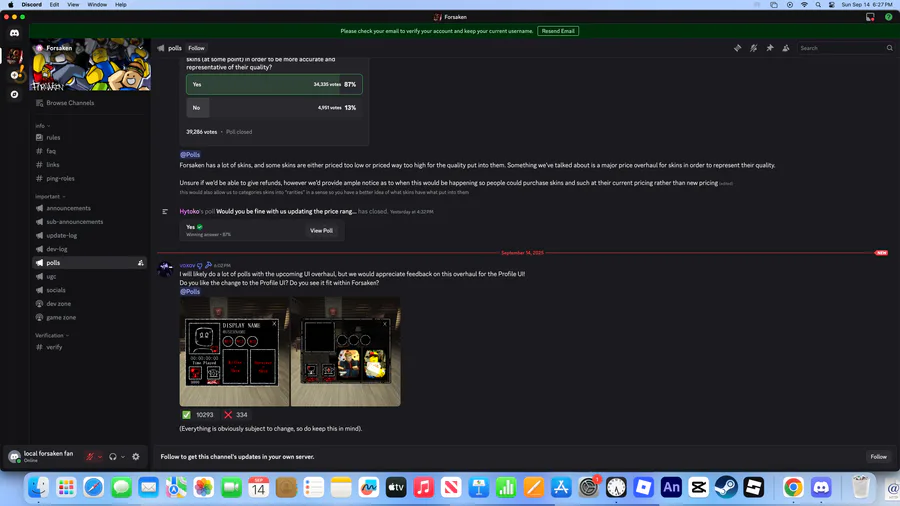This screenshot has height=506, width=900.
Task: Open pinned messages pin icon
Action: (x=770, y=48)
